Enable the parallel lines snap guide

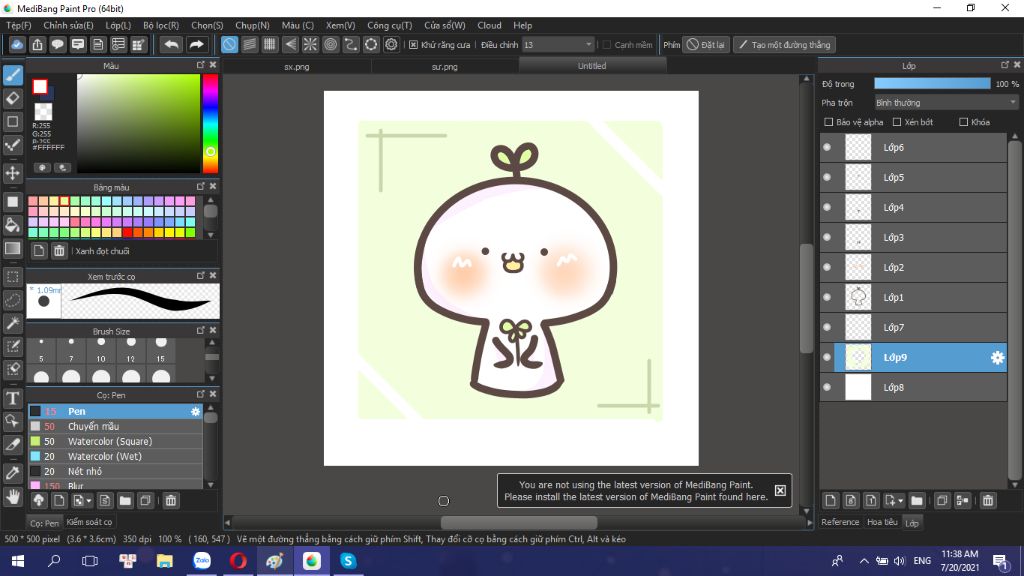249,44
